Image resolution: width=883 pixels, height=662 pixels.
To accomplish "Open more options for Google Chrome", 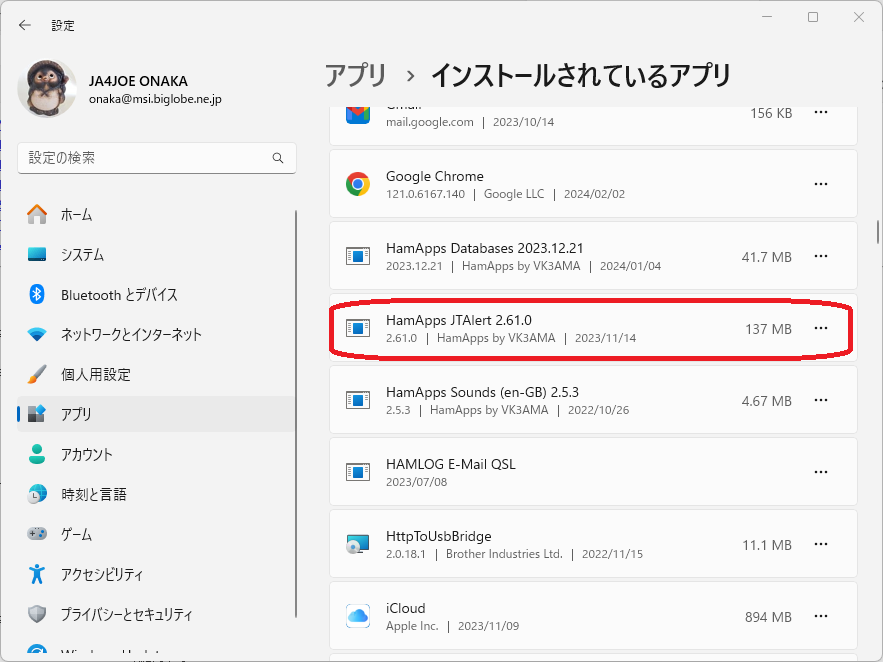I will tap(820, 184).
